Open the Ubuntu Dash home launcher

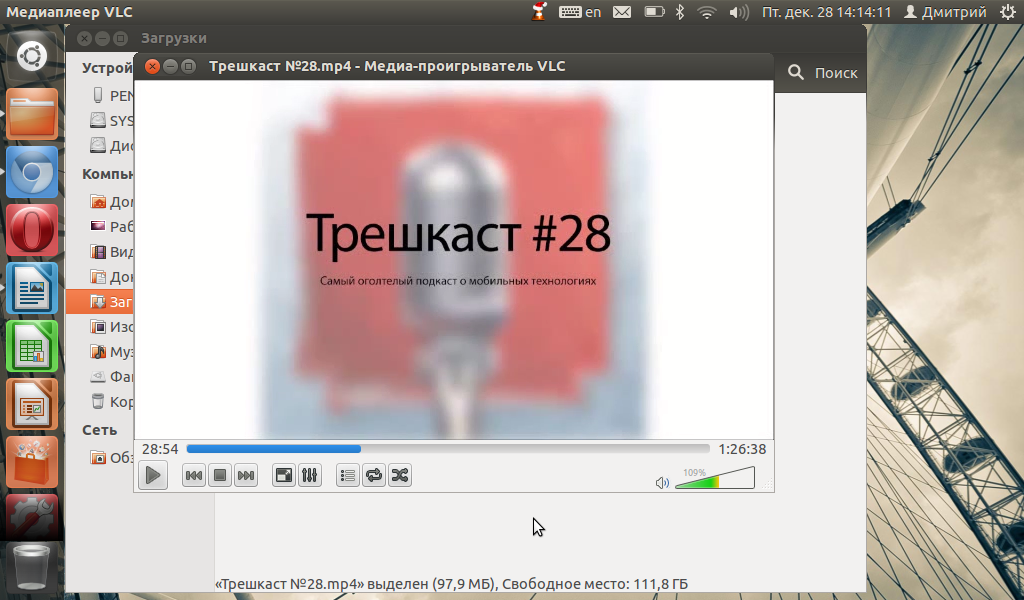click(32, 56)
